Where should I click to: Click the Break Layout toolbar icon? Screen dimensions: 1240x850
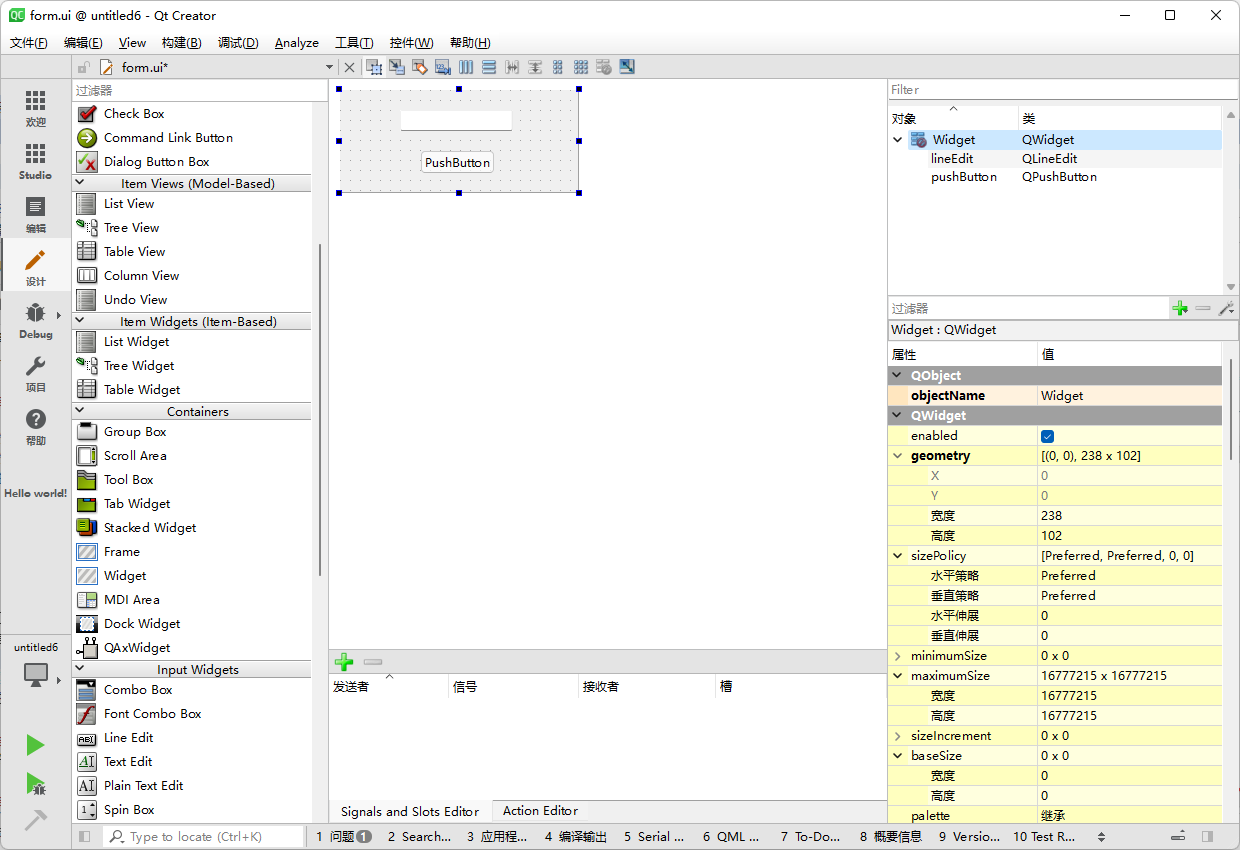tap(604, 67)
